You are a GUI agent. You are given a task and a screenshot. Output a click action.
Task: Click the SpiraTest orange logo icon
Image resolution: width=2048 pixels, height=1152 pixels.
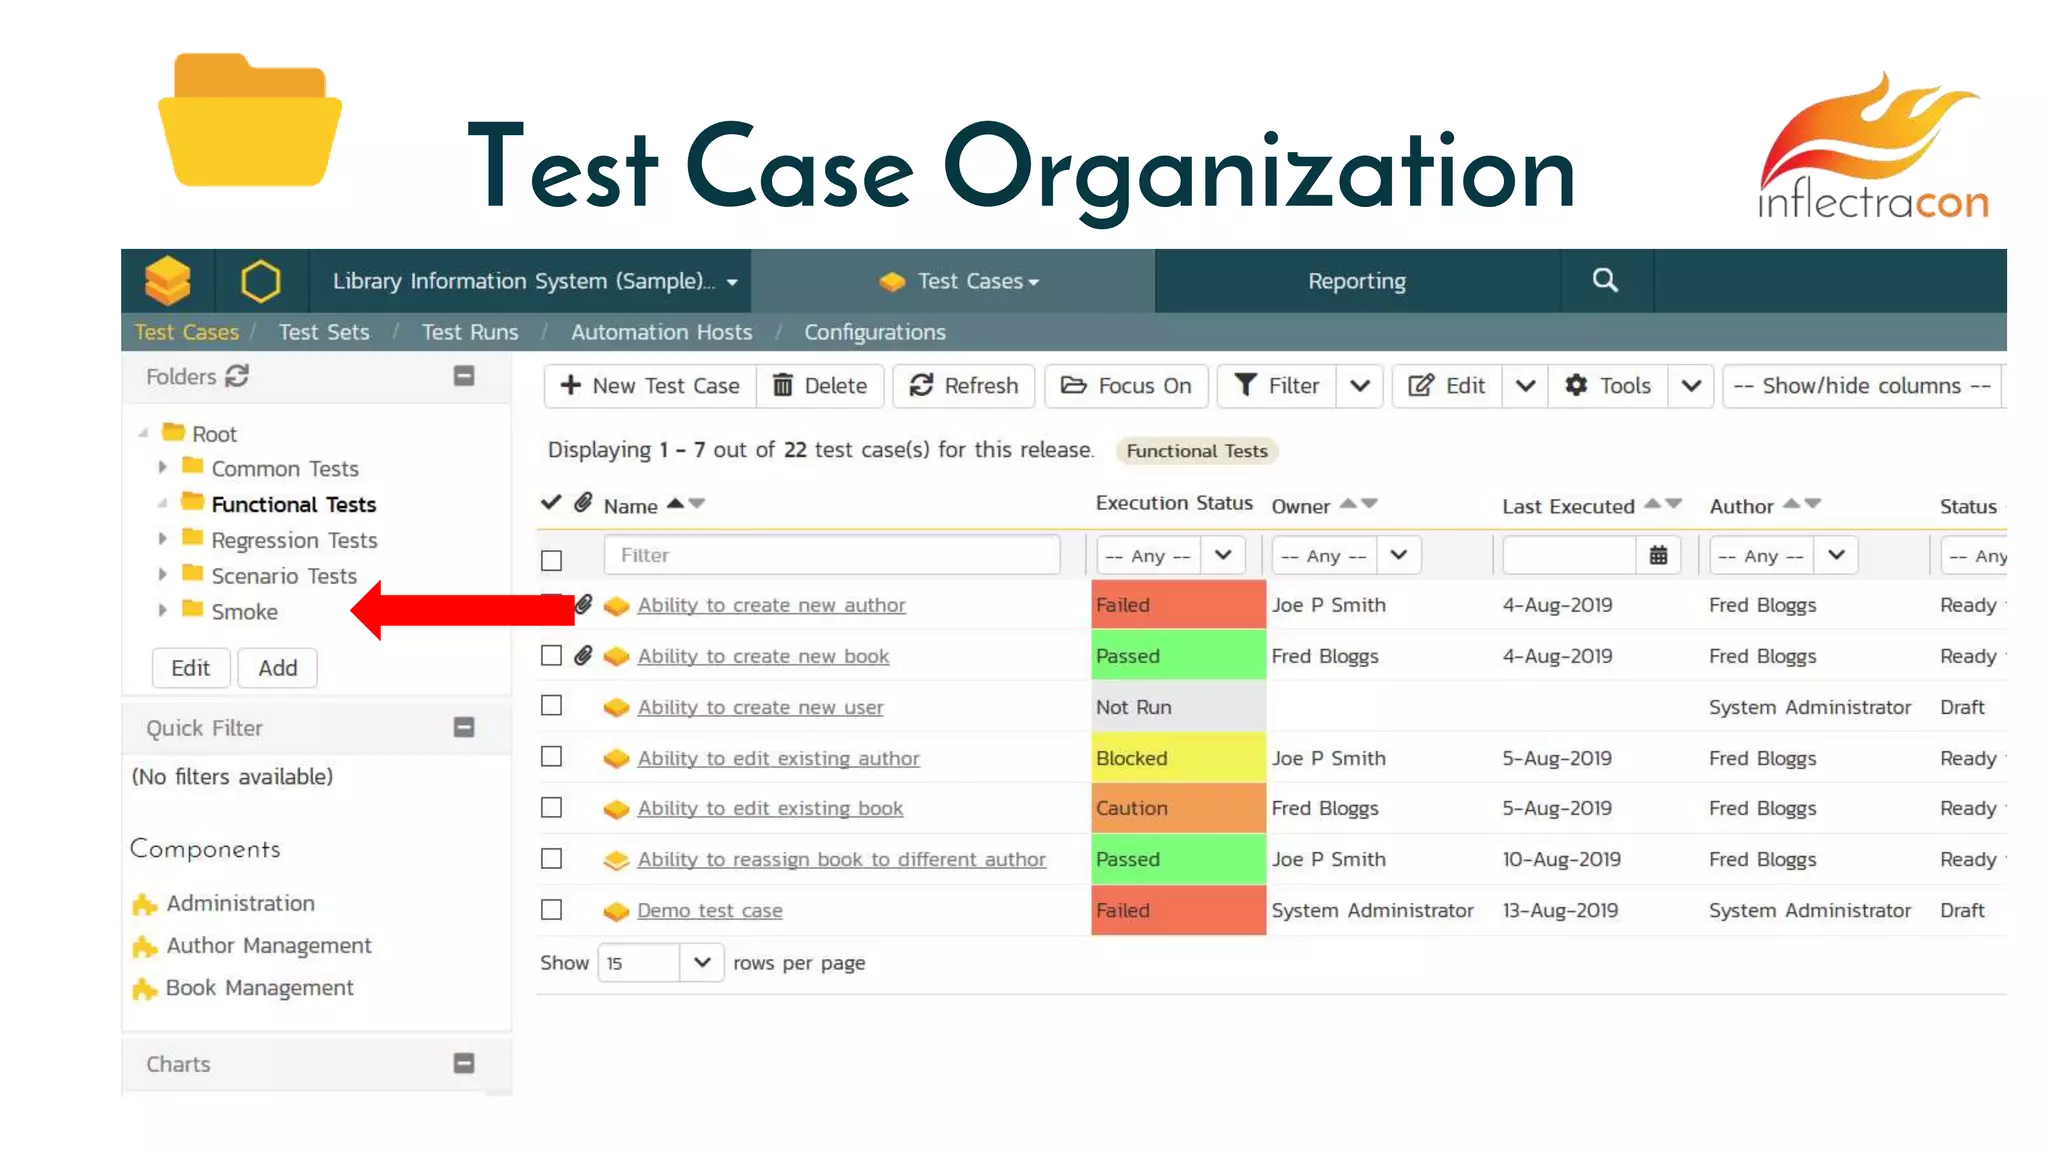pyautogui.click(x=167, y=281)
